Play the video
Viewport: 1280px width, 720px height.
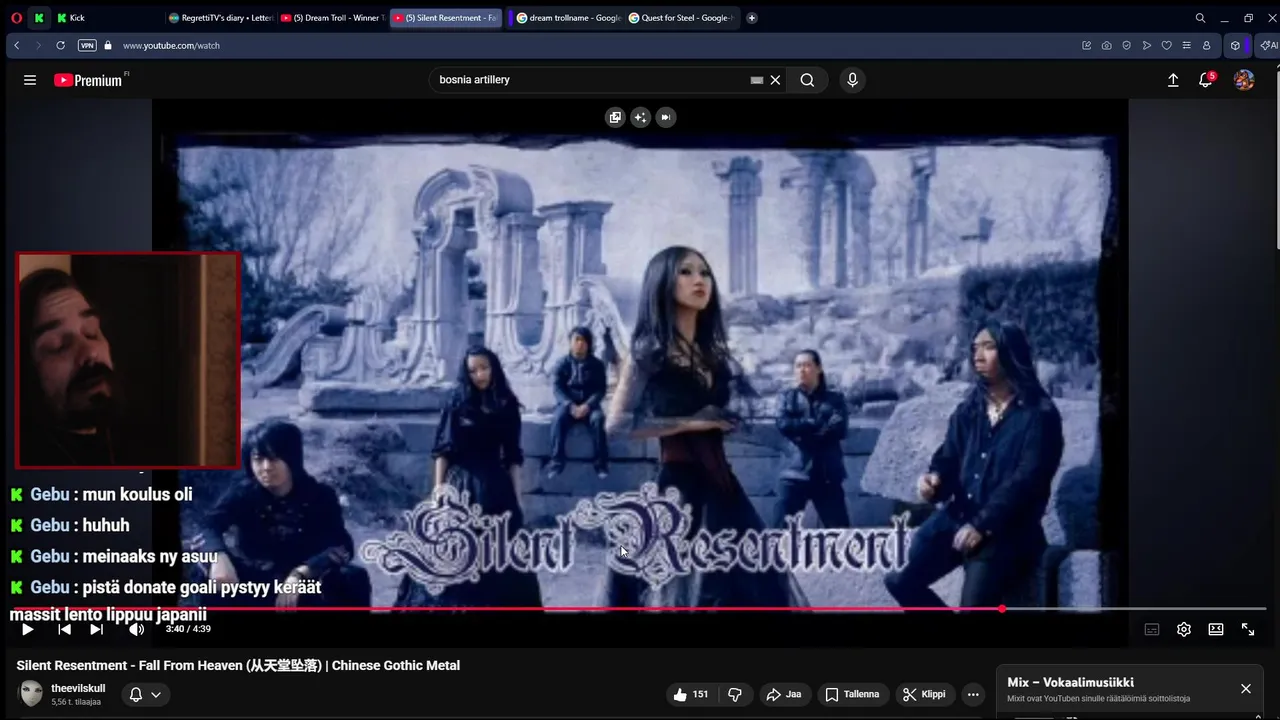[x=27, y=629]
